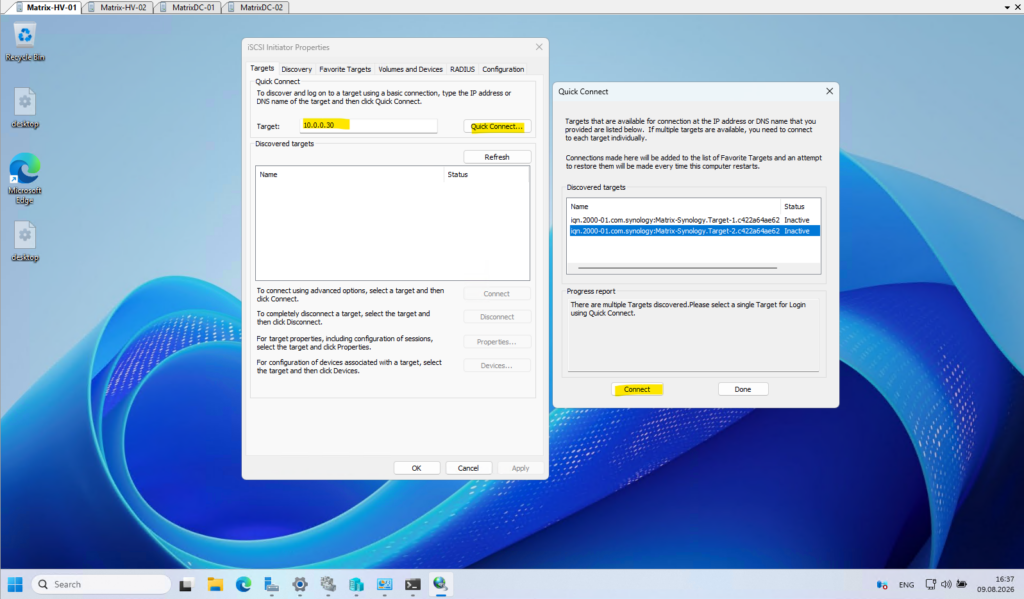The width and height of the screenshot is (1024, 599).
Task: Click the blue tray icon with red badge
Action: 882,585
